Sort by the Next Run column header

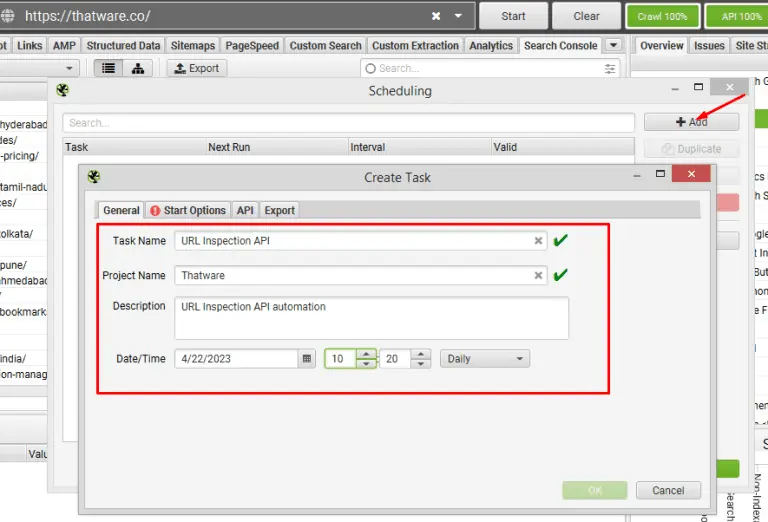[x=277, y=147]
